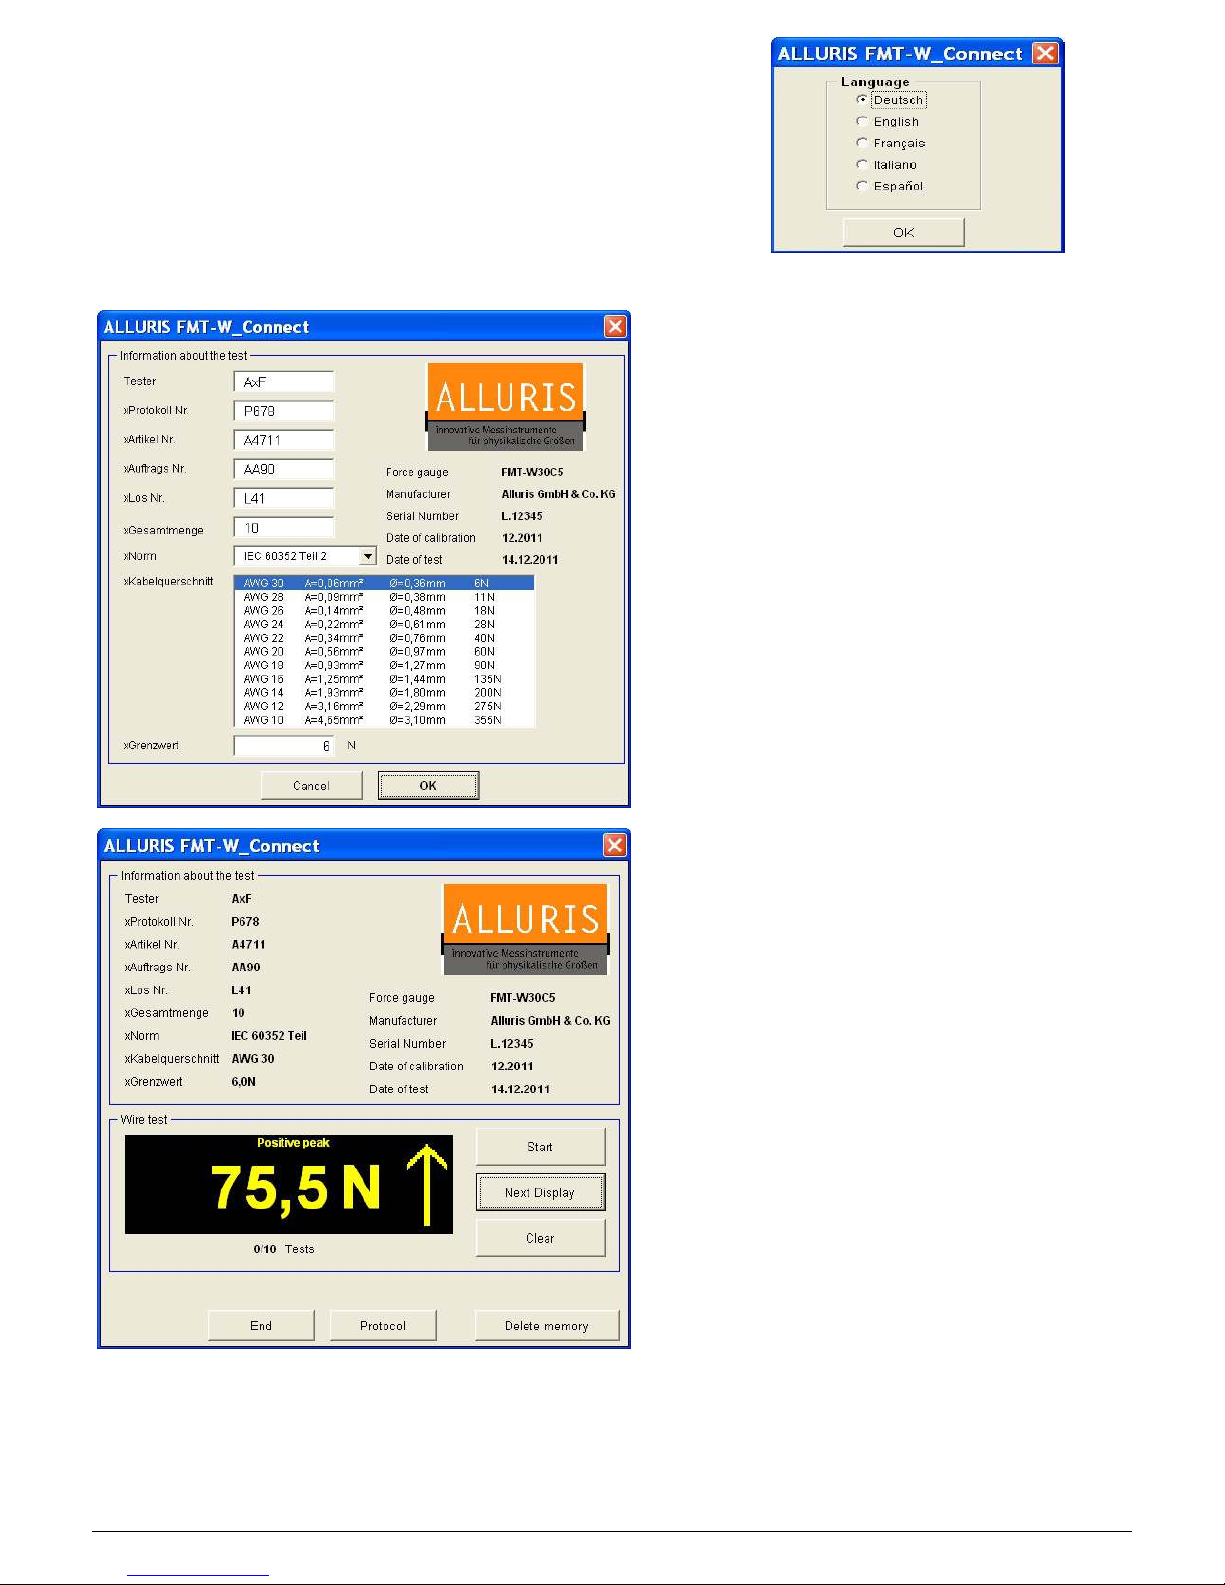Close the wire test window

(x=615, y=845)
